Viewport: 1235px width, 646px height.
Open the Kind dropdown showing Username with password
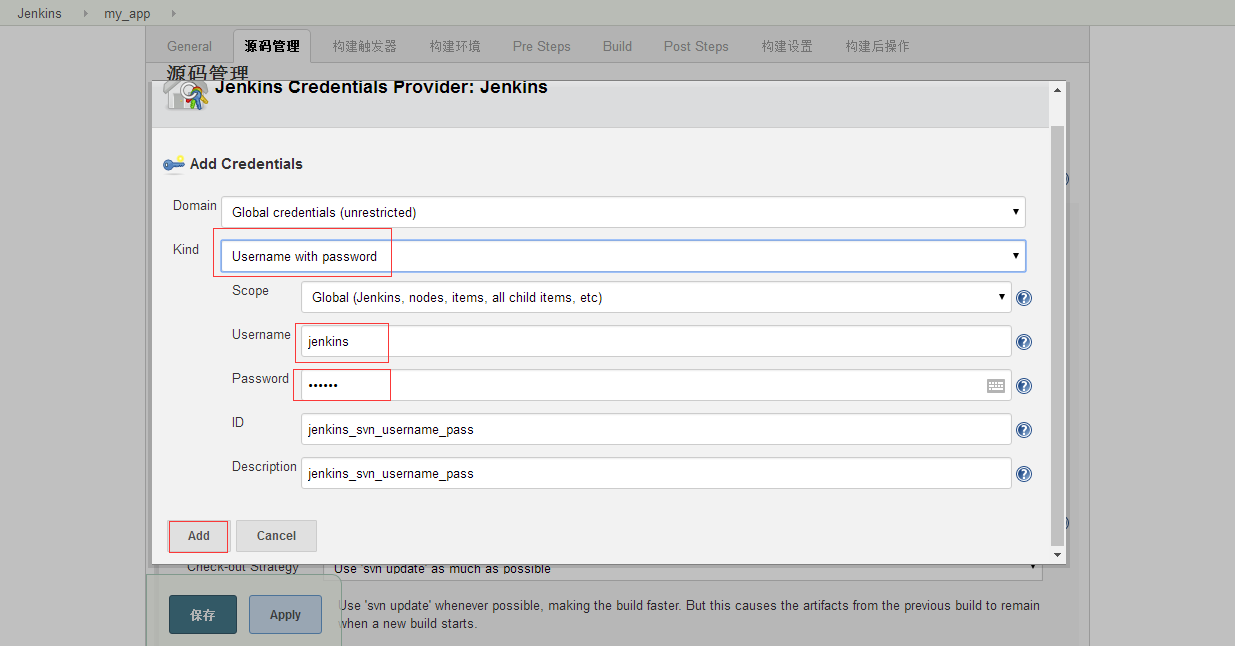point(623,256)
